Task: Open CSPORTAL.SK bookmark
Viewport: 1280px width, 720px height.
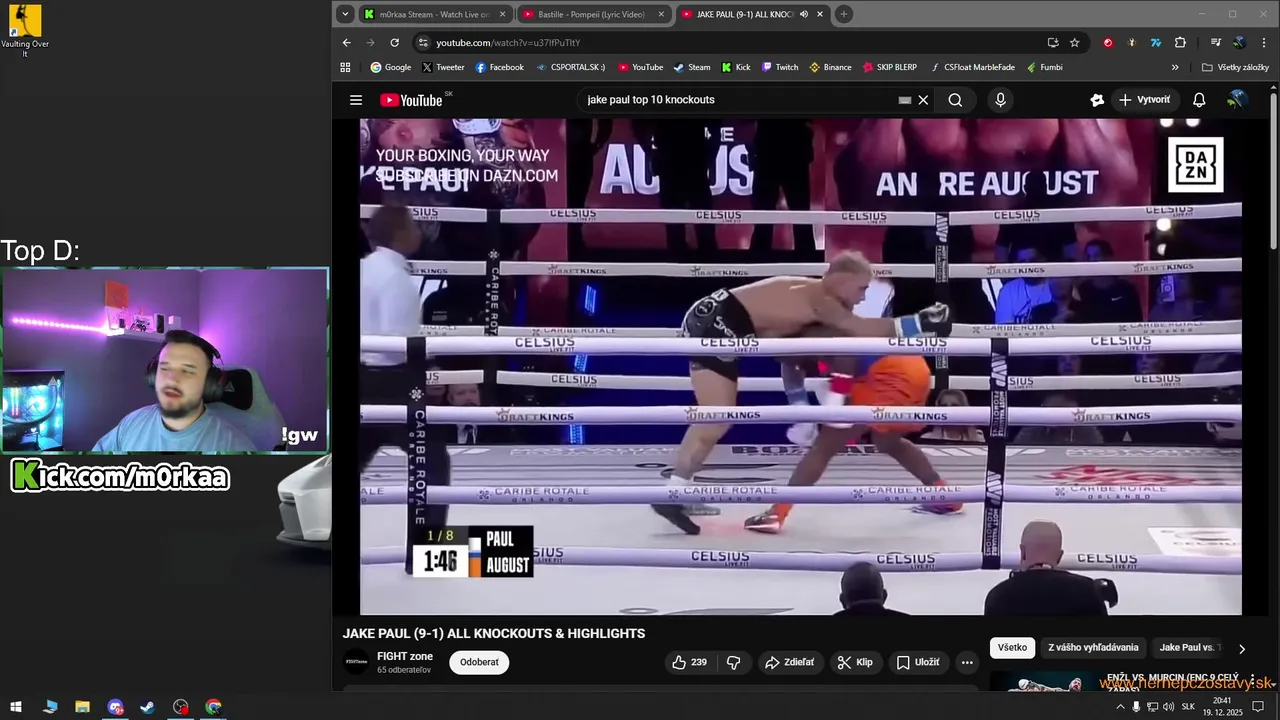Action: point(570,67)
